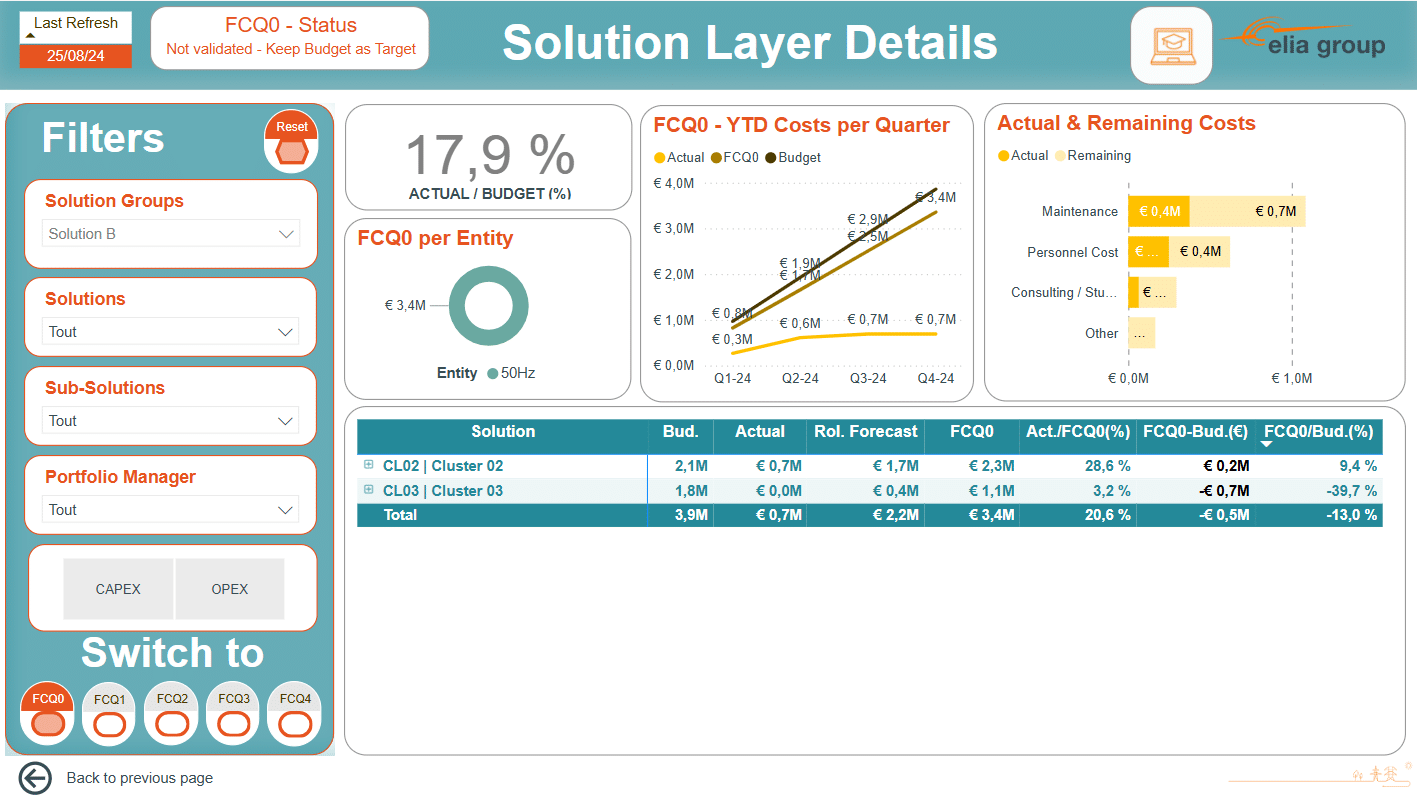Click the € 1,1M FCQ0 cell for CL03
Viewport: 1417px width, 799px height.
[991, 491]
